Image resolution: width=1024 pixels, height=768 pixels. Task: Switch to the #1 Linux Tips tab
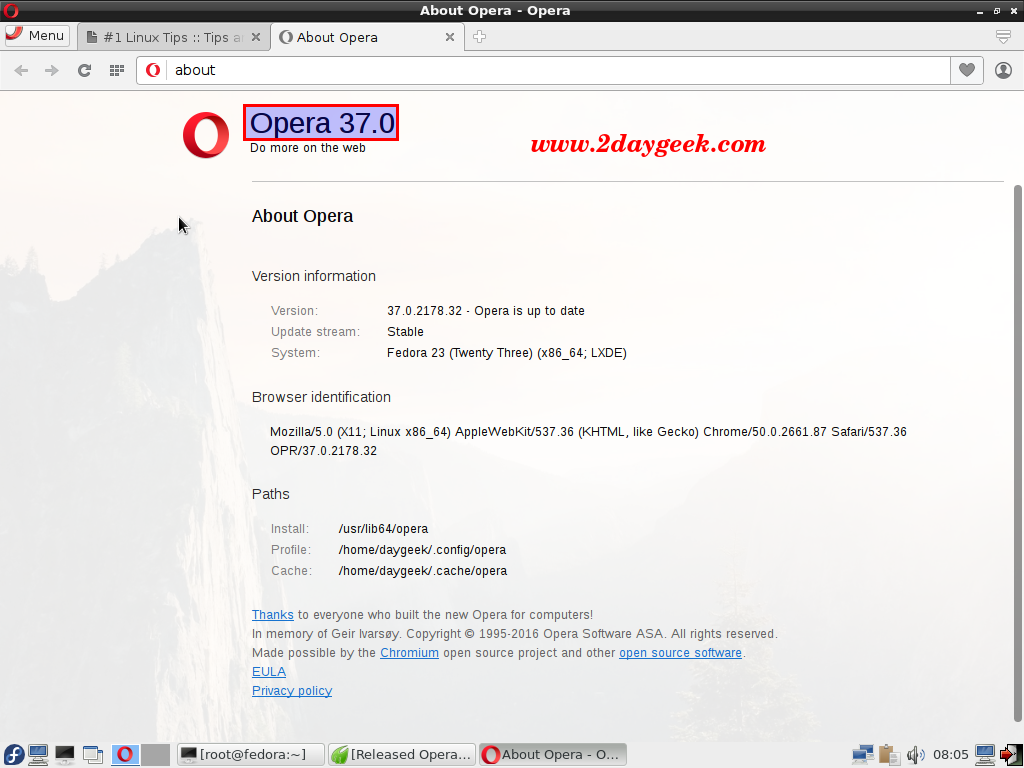point(173,37)
